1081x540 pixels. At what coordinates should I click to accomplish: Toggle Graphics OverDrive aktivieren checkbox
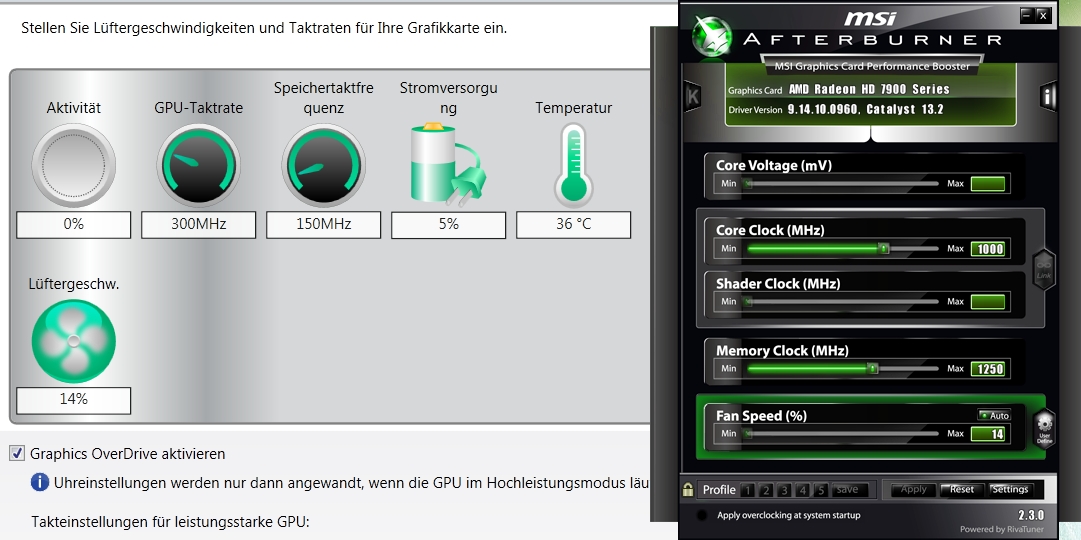[17, 453]
